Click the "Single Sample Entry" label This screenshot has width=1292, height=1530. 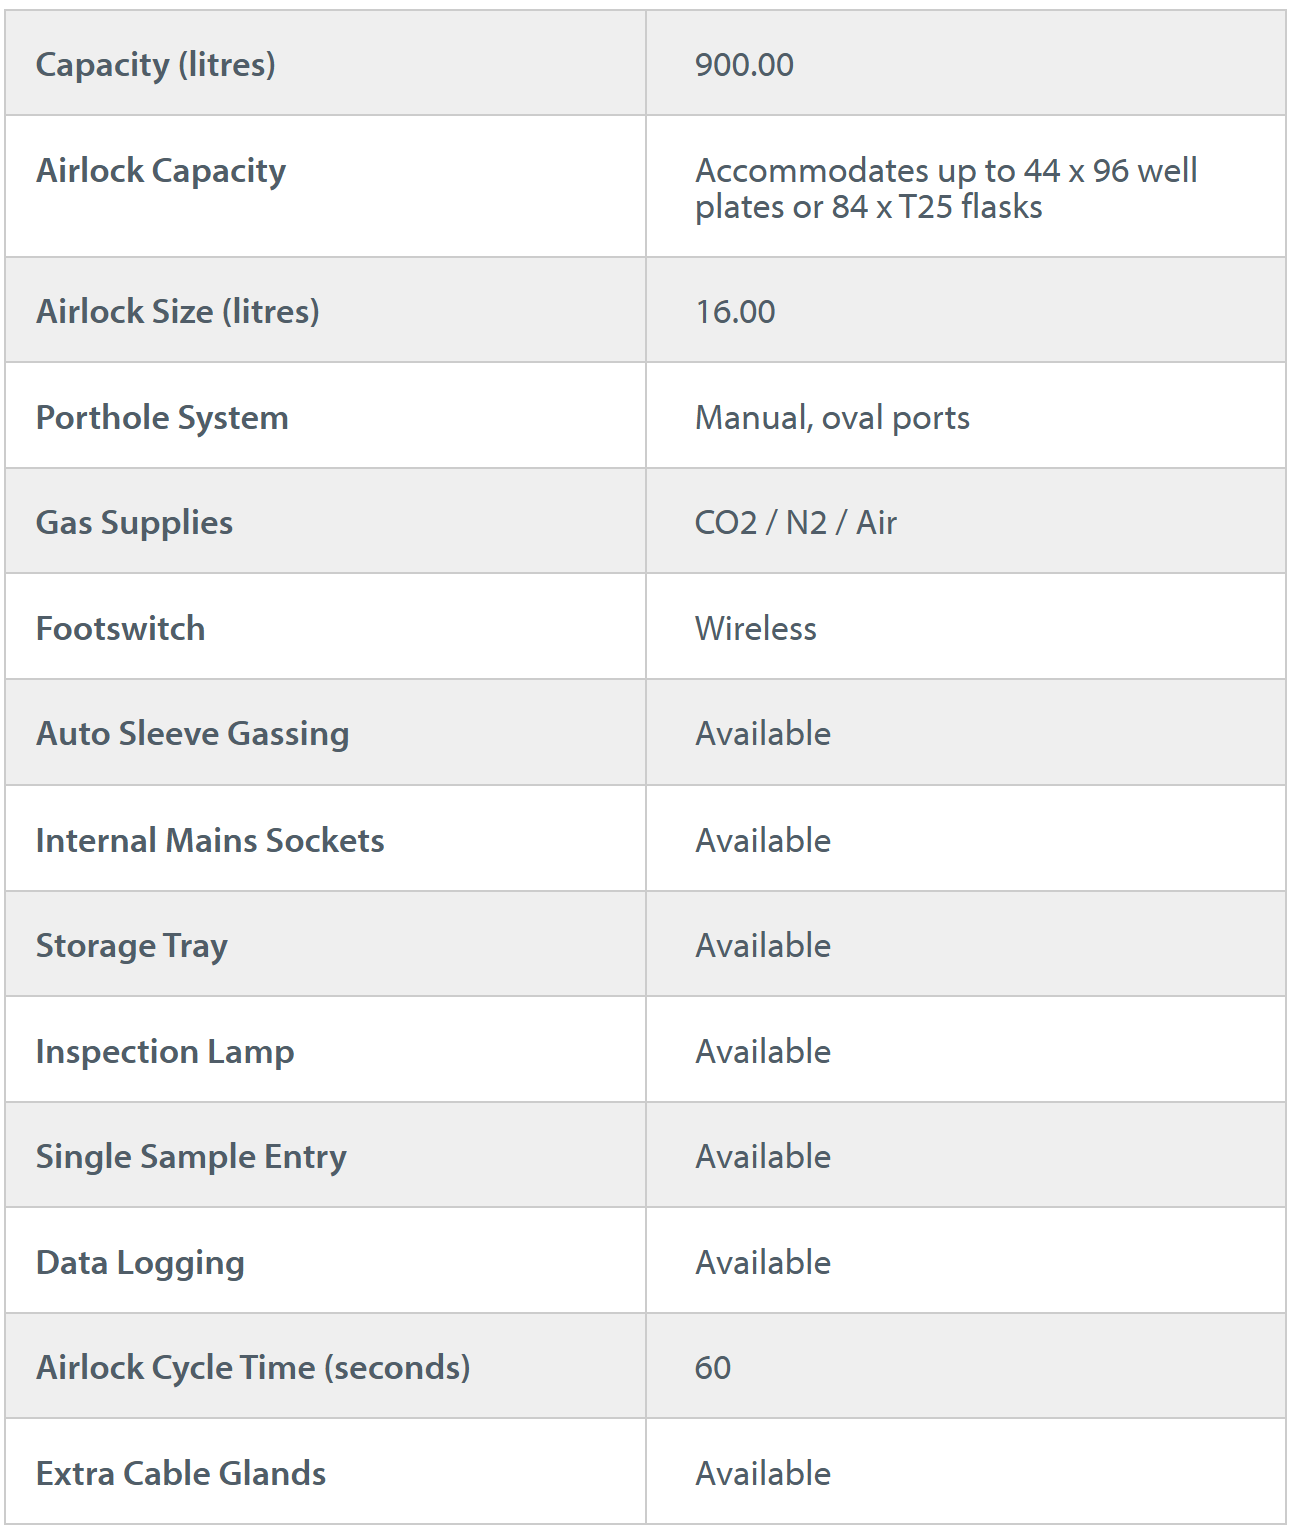pos(191,1157)
